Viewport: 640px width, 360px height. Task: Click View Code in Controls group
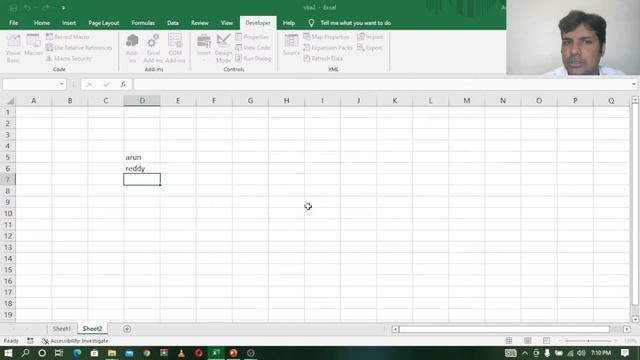pos(253,48)
